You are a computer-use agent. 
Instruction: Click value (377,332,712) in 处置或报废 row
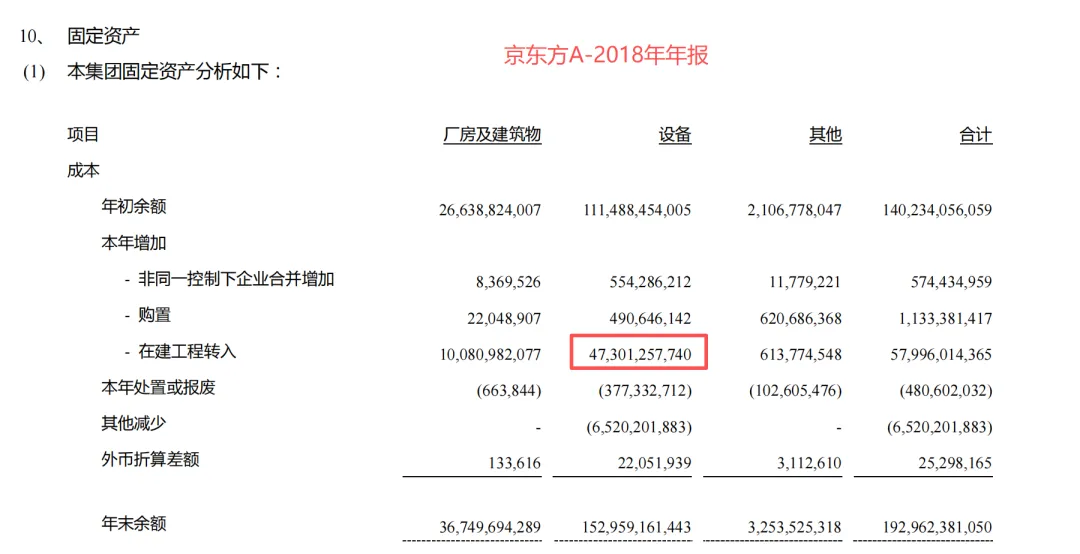click(x=645, y=391)
